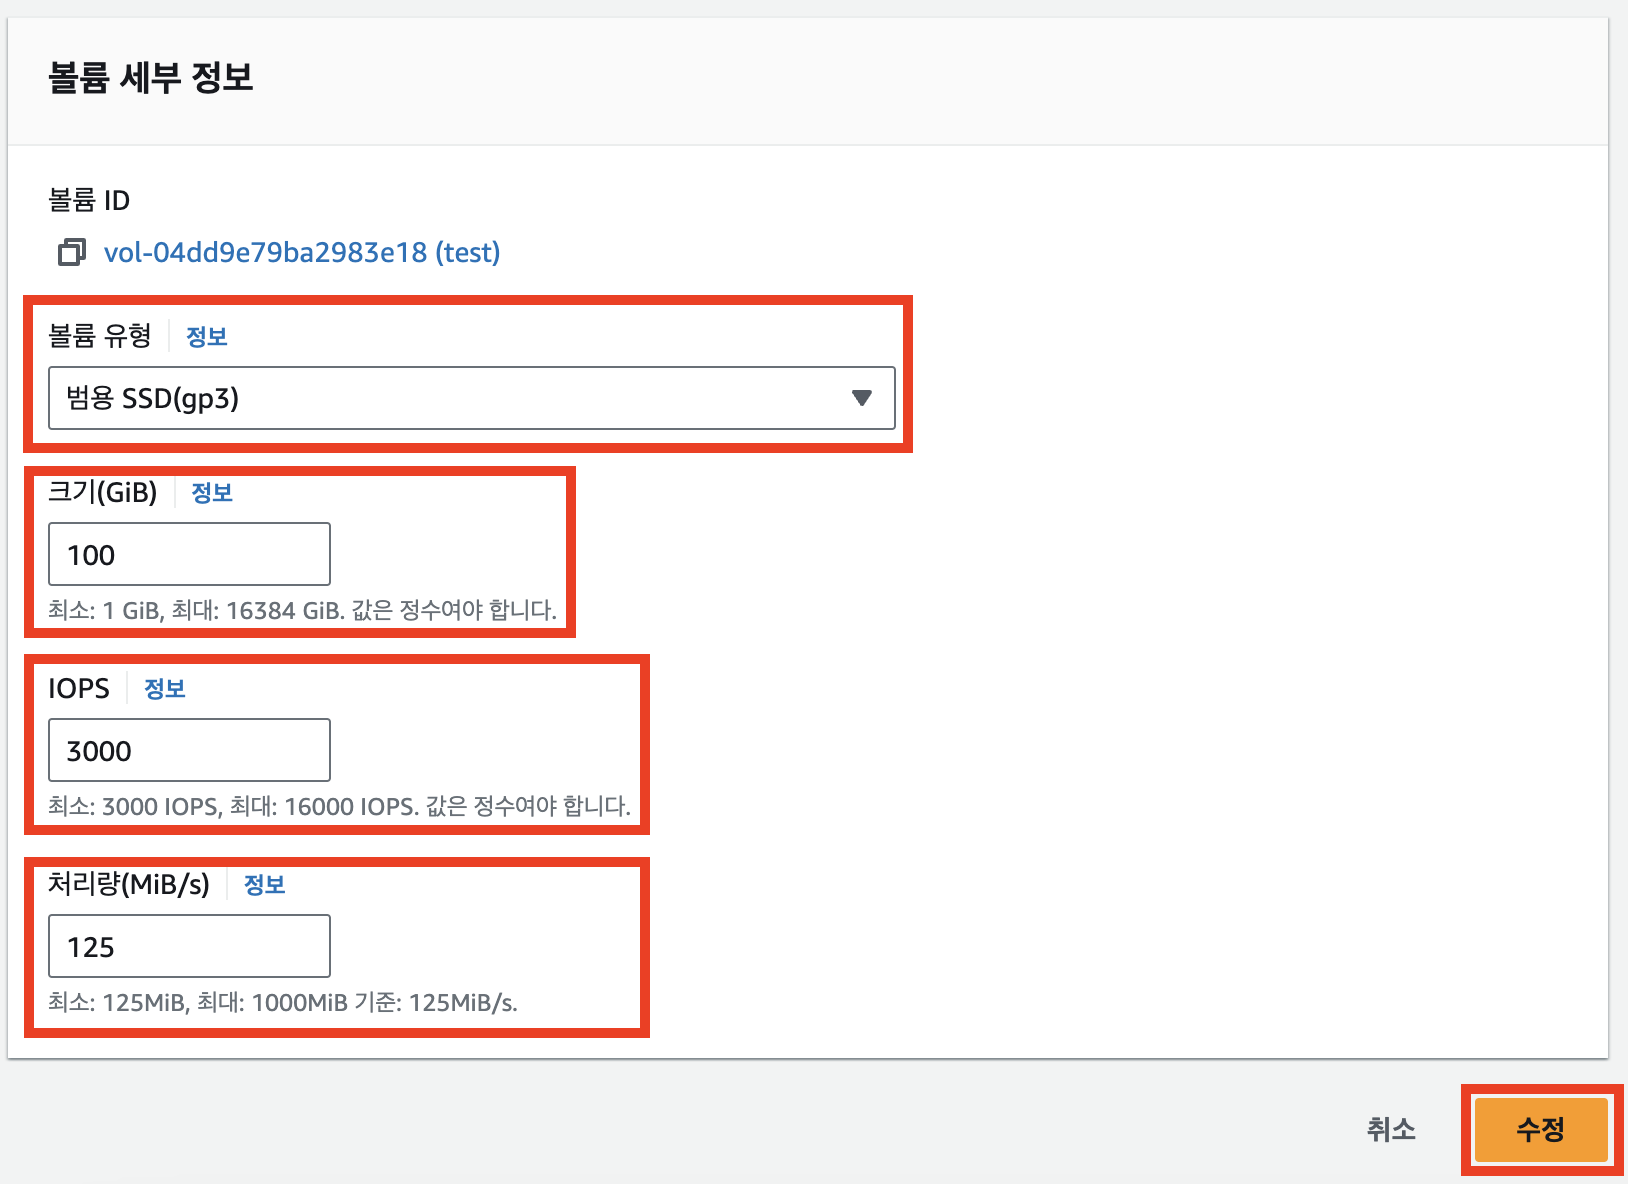Select the throughput field containing 125
The image size is (1628, 1184).
[x=189, y=946]
